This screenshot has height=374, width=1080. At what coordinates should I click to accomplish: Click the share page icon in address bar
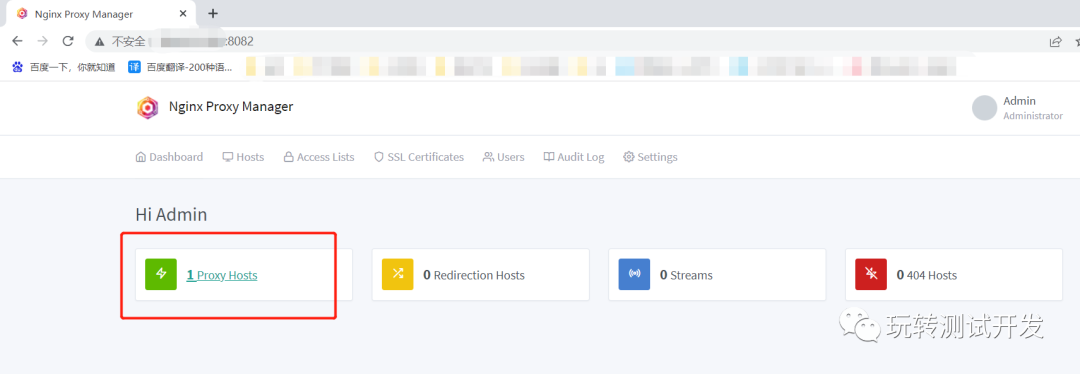click(1055, 42)
